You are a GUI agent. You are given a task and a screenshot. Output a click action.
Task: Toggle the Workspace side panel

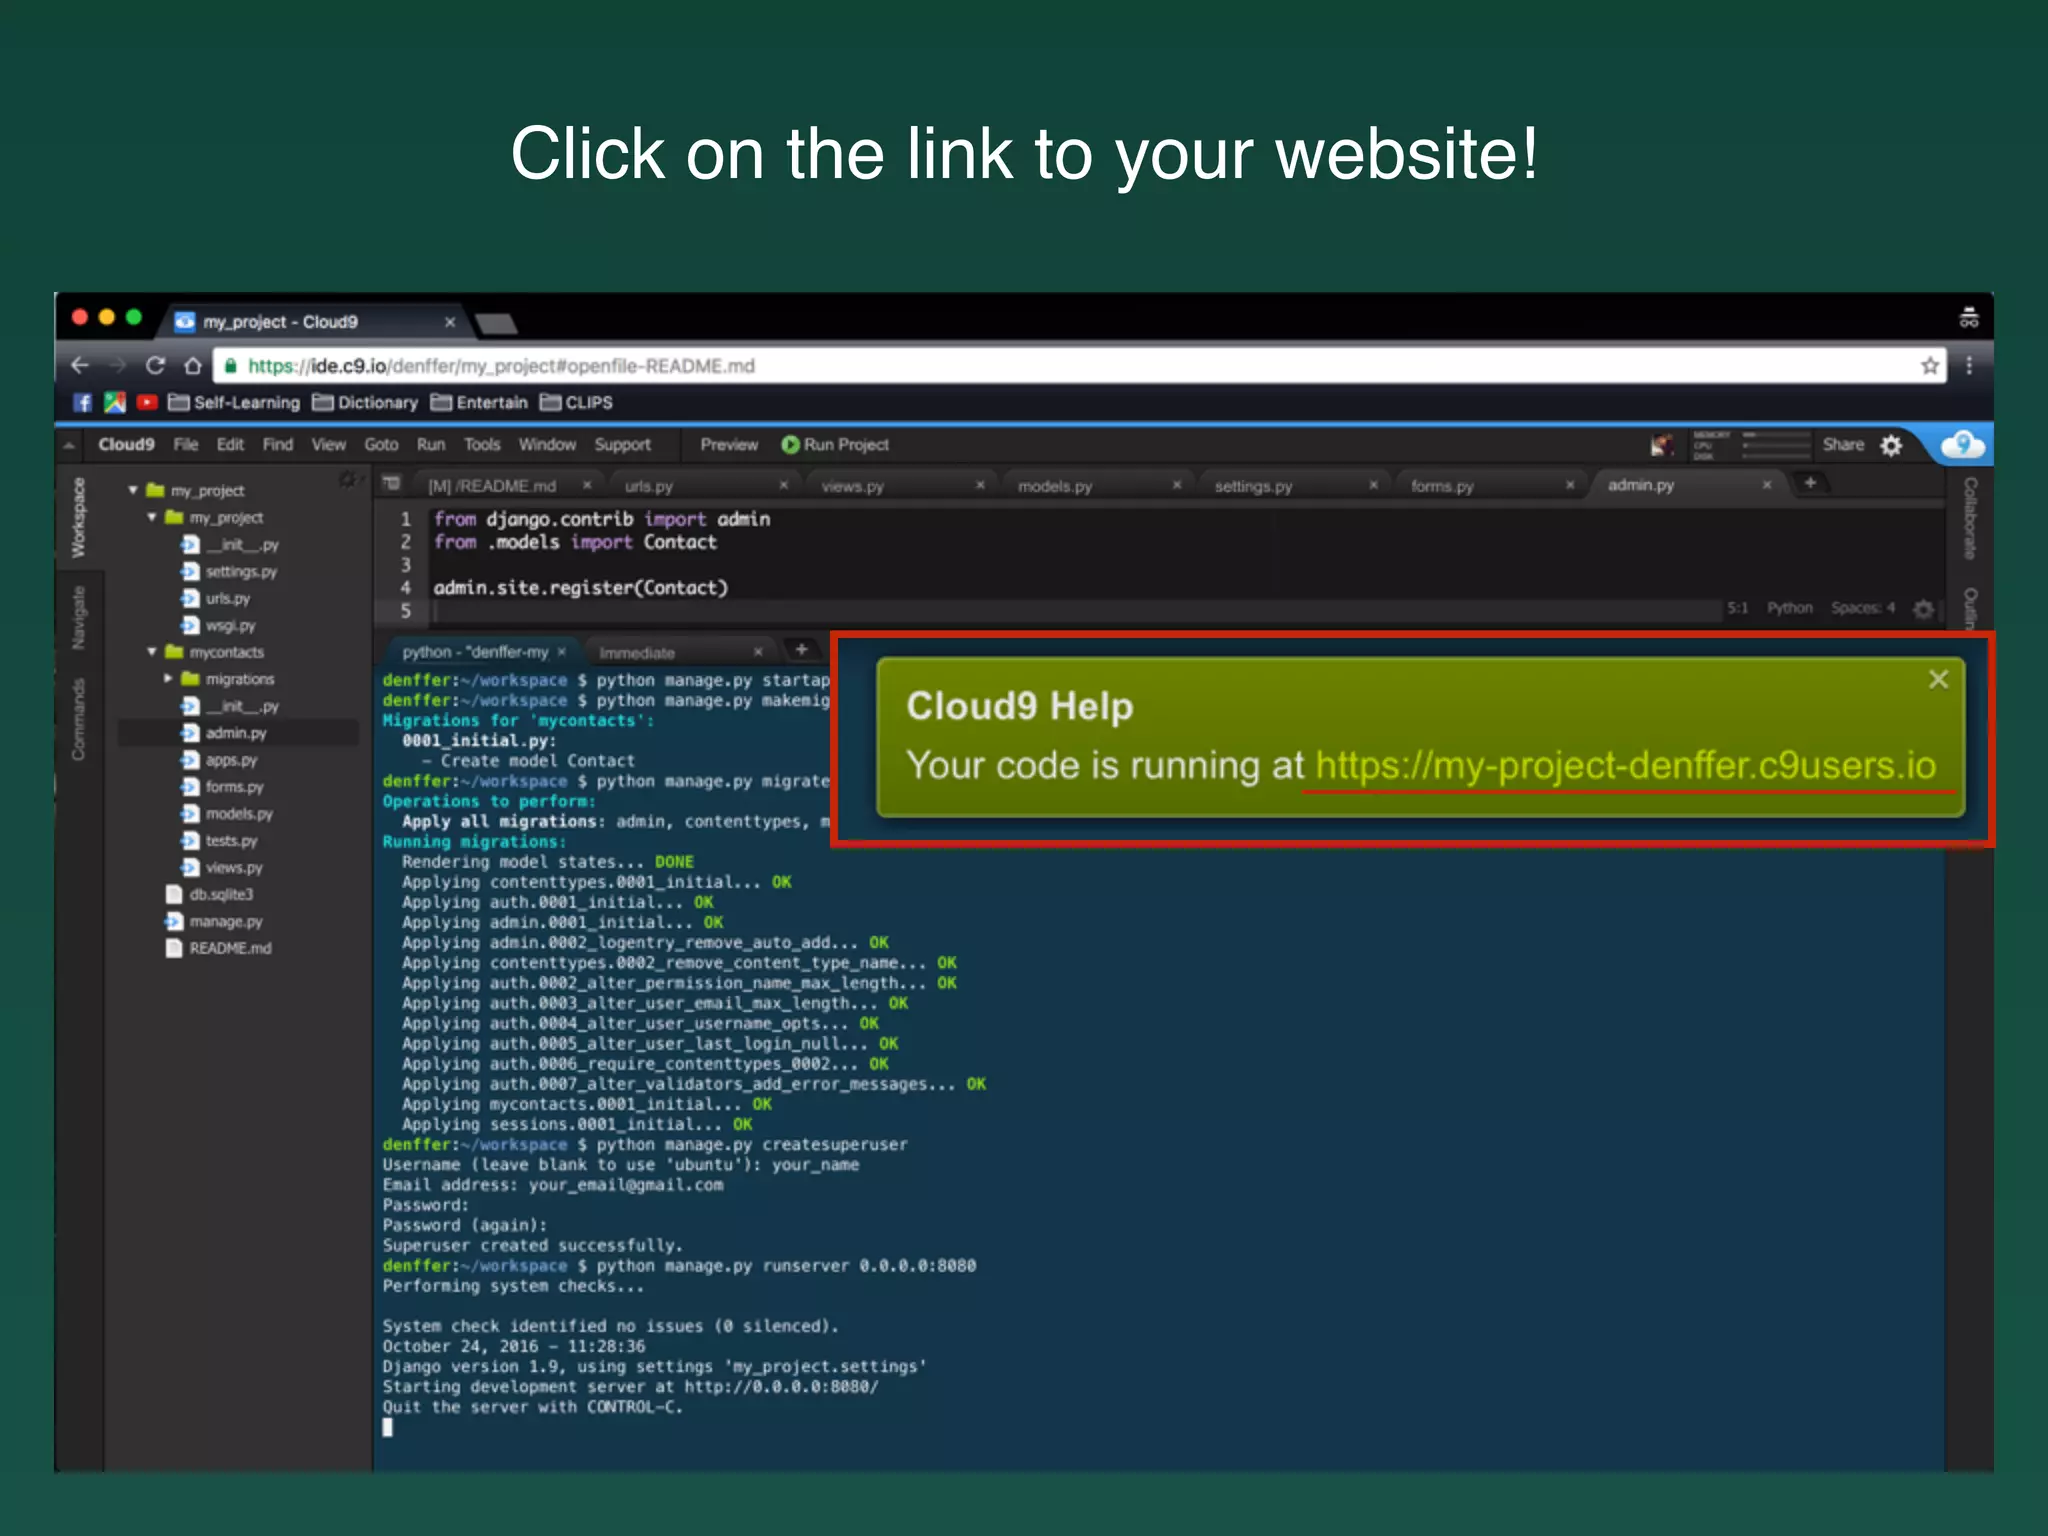[x=78, y=518]
